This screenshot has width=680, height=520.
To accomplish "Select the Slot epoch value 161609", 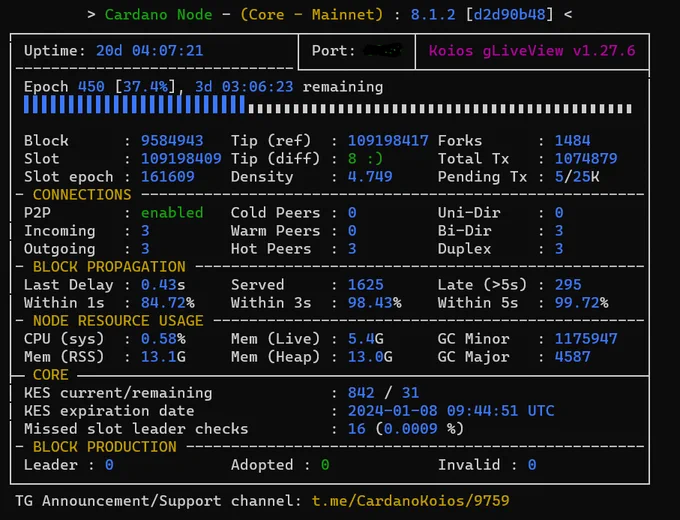I will coord(167,177).
